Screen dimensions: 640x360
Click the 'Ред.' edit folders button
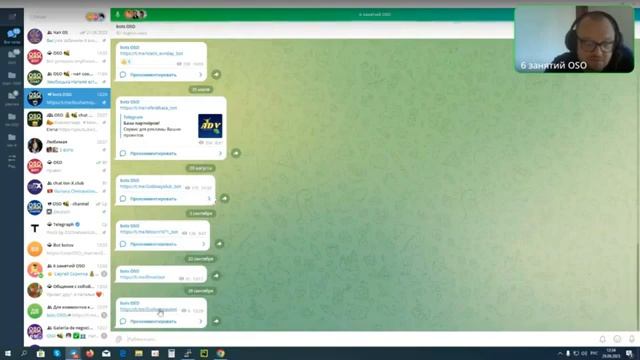pos(12,161)
